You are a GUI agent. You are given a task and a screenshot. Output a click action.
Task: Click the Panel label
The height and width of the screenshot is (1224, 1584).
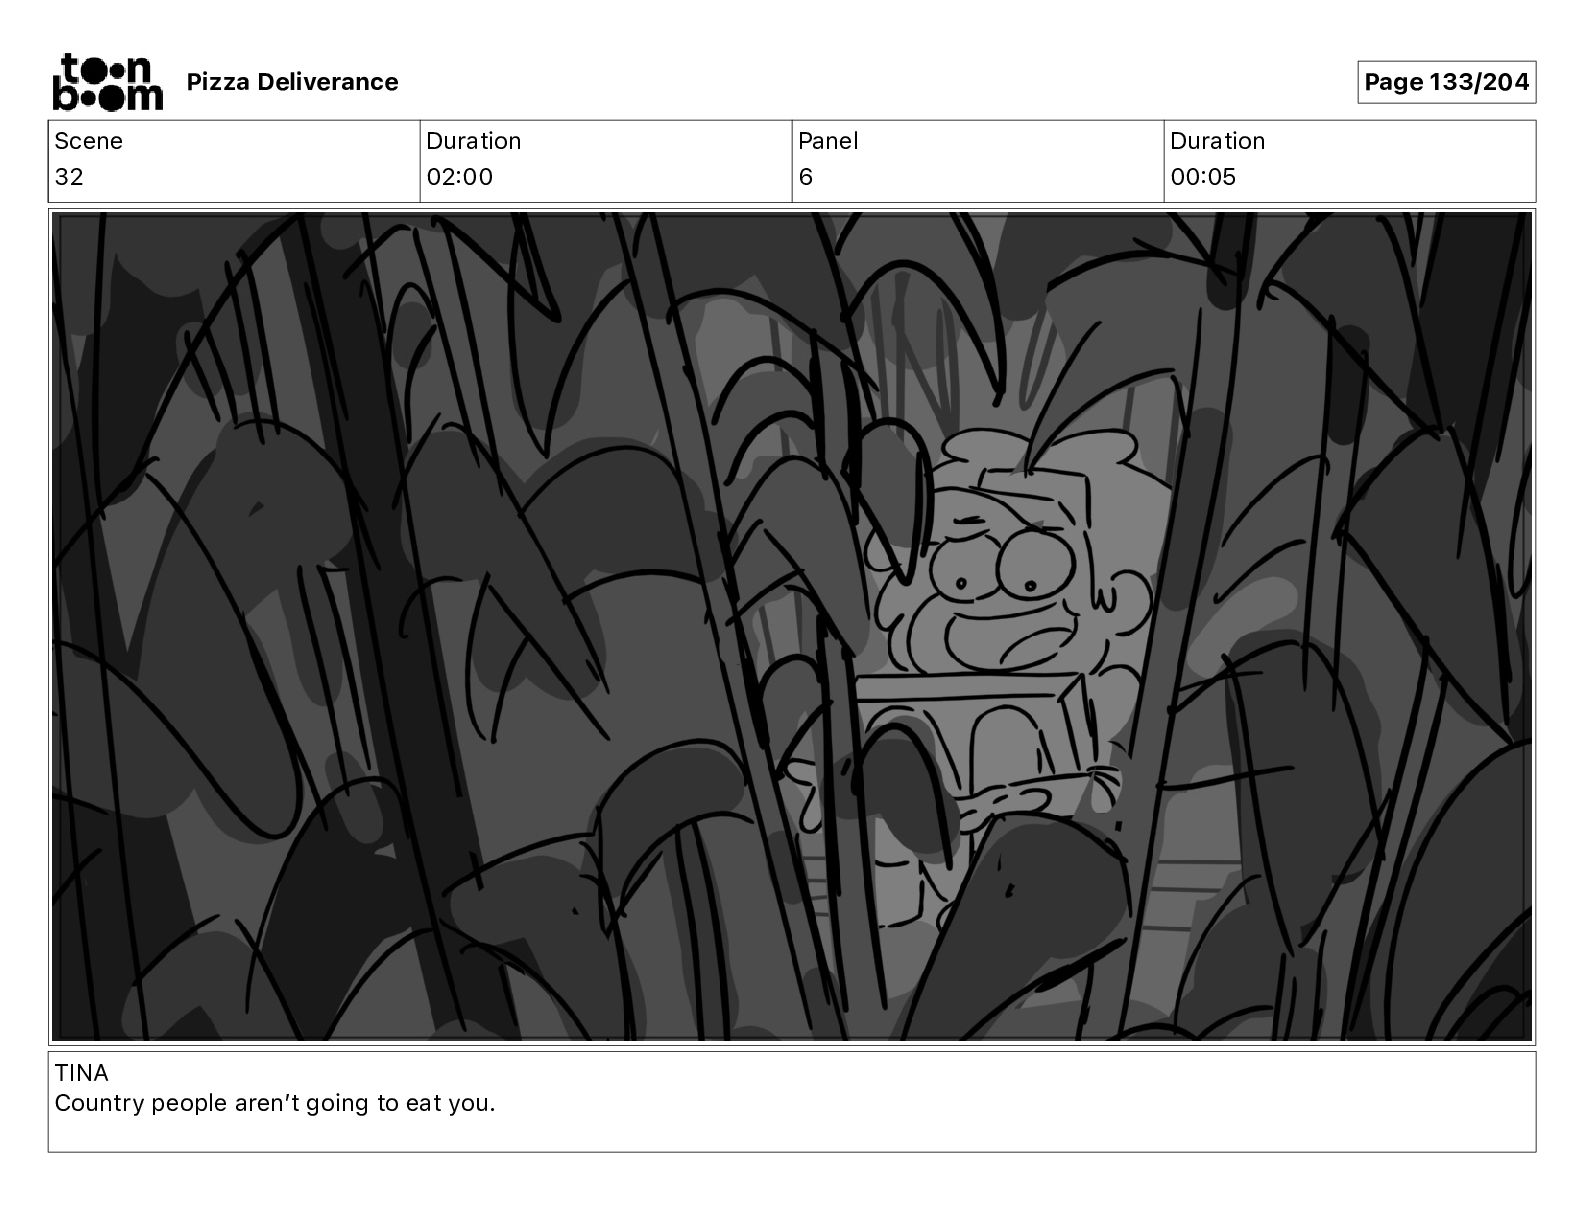(x=828, y=141)
